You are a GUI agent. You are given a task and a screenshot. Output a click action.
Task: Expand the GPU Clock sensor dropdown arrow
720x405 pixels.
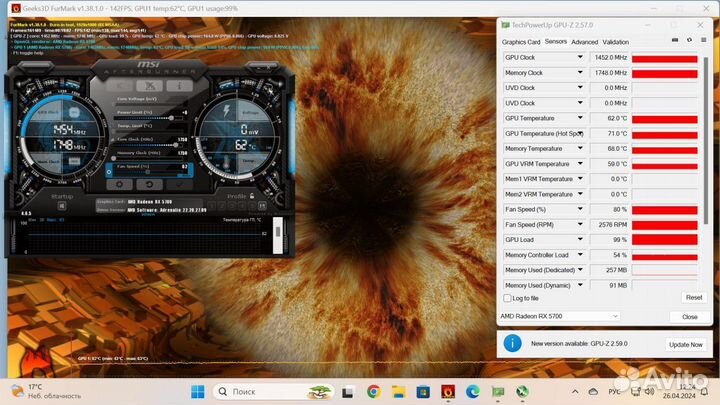point(580,57)
